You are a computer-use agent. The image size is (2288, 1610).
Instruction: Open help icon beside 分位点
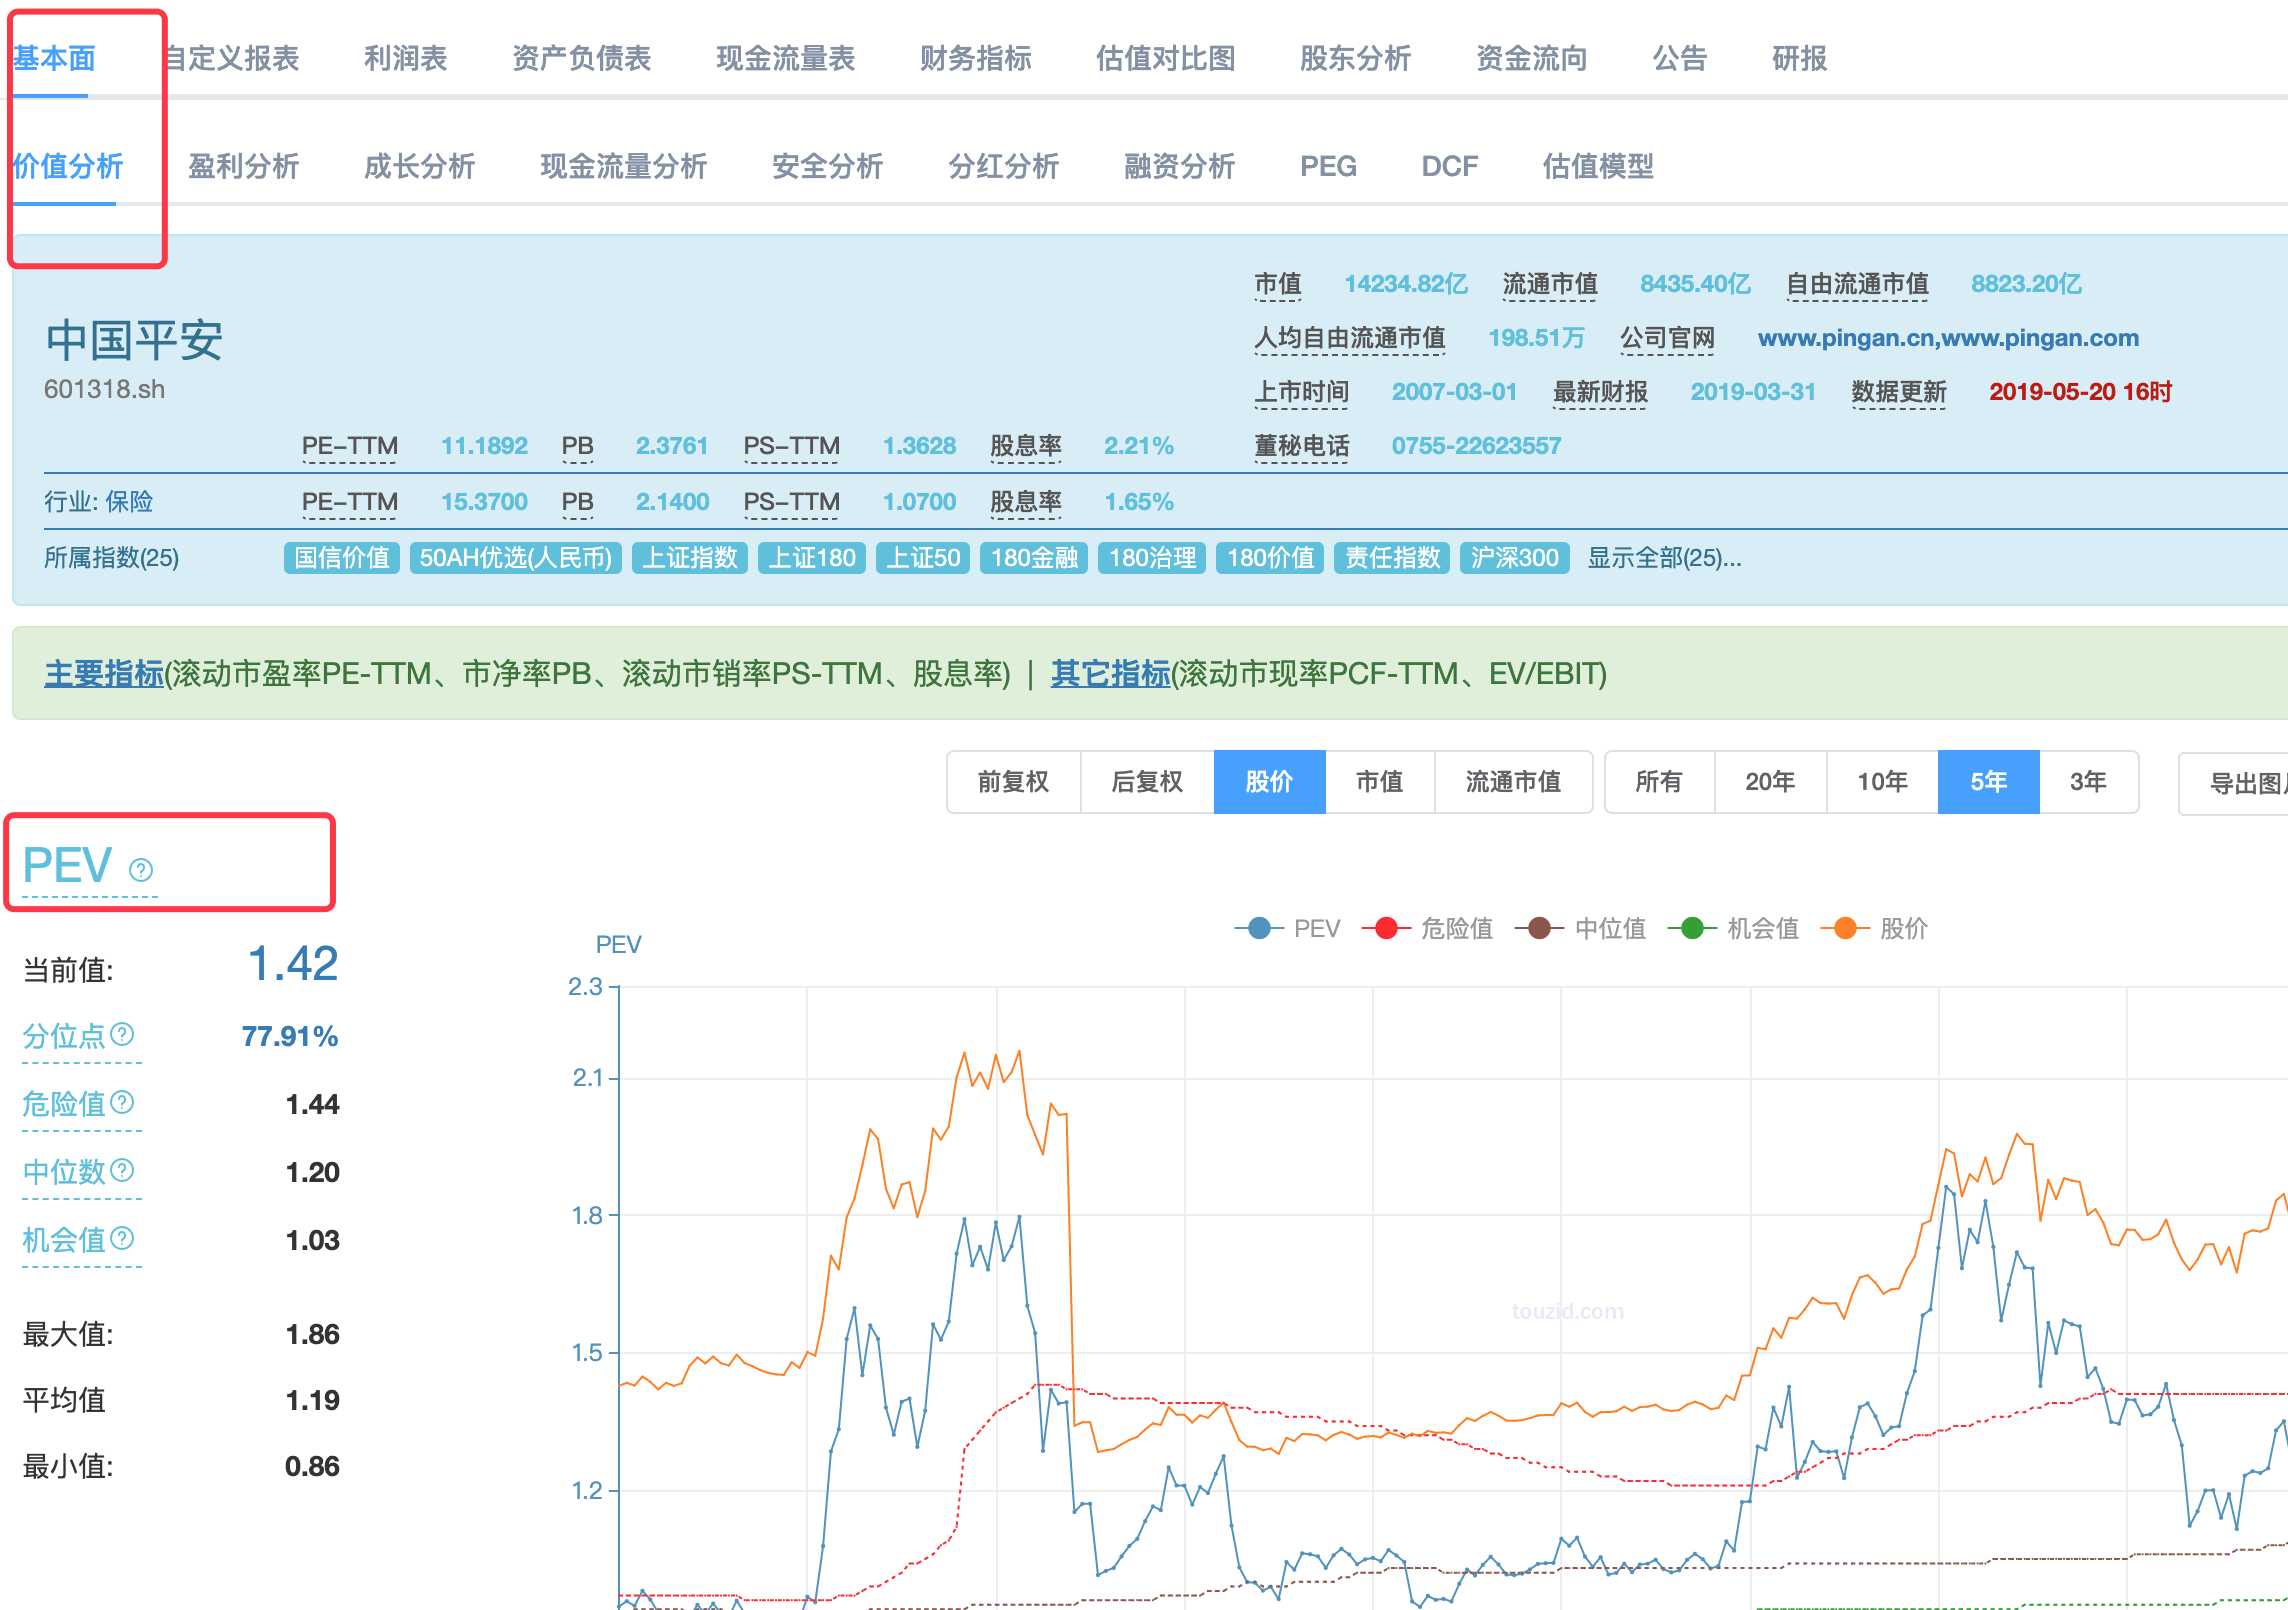122,1034
